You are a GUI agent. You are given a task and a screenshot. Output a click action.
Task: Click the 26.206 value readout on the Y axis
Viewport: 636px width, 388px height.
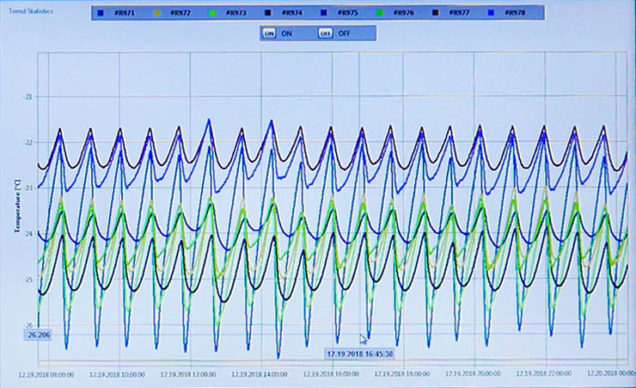click(x=39, y=335)
